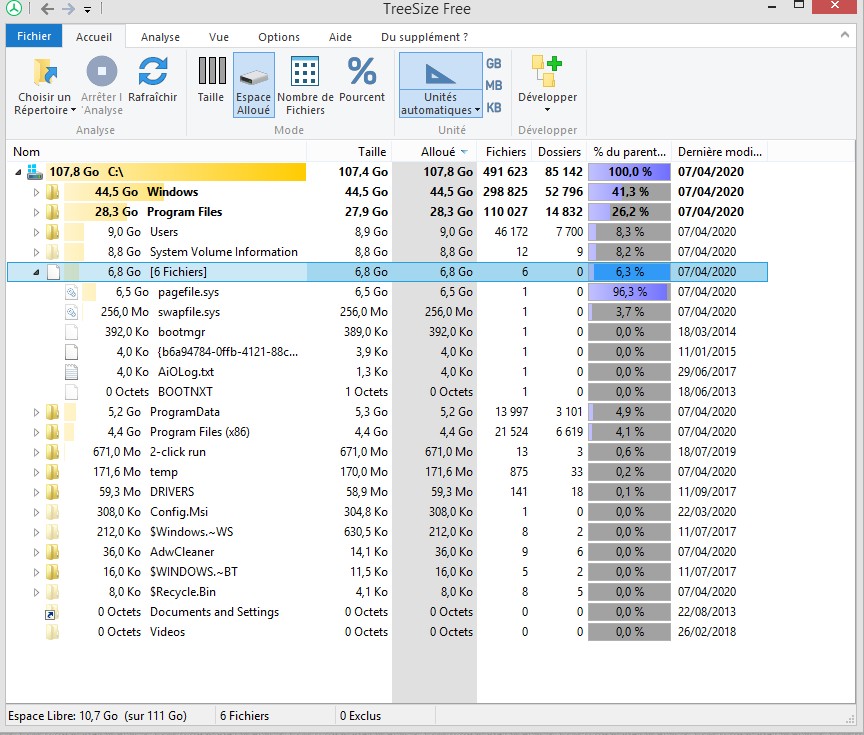Select the AdwCleaner row

(x=387, y=552)
